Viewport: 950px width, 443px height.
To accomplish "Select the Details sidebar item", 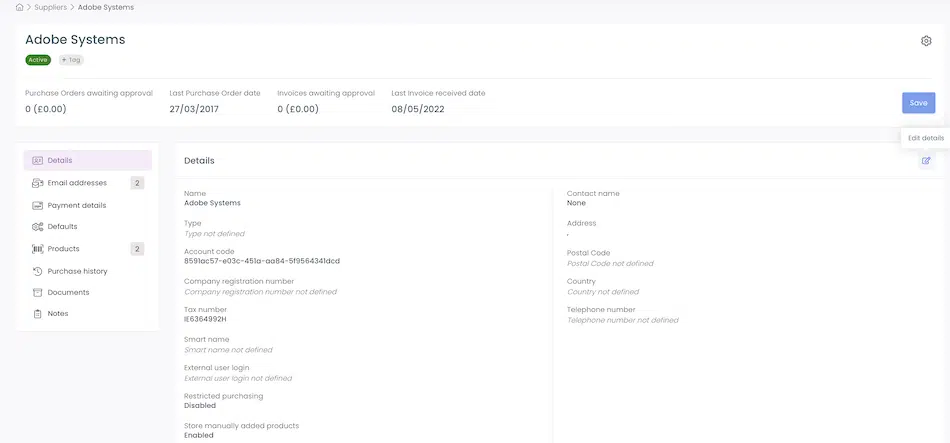I will [x=88, y=161].
